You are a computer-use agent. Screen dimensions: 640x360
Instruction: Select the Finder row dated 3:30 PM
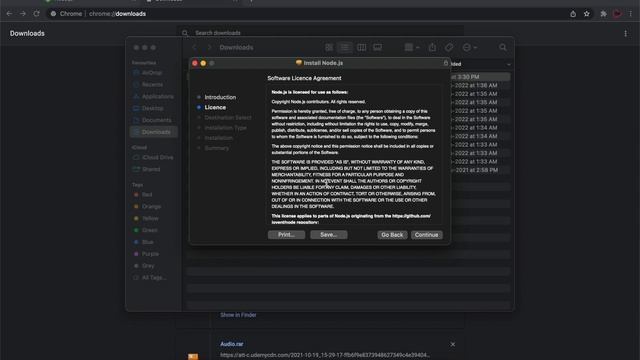coord(480,77)
